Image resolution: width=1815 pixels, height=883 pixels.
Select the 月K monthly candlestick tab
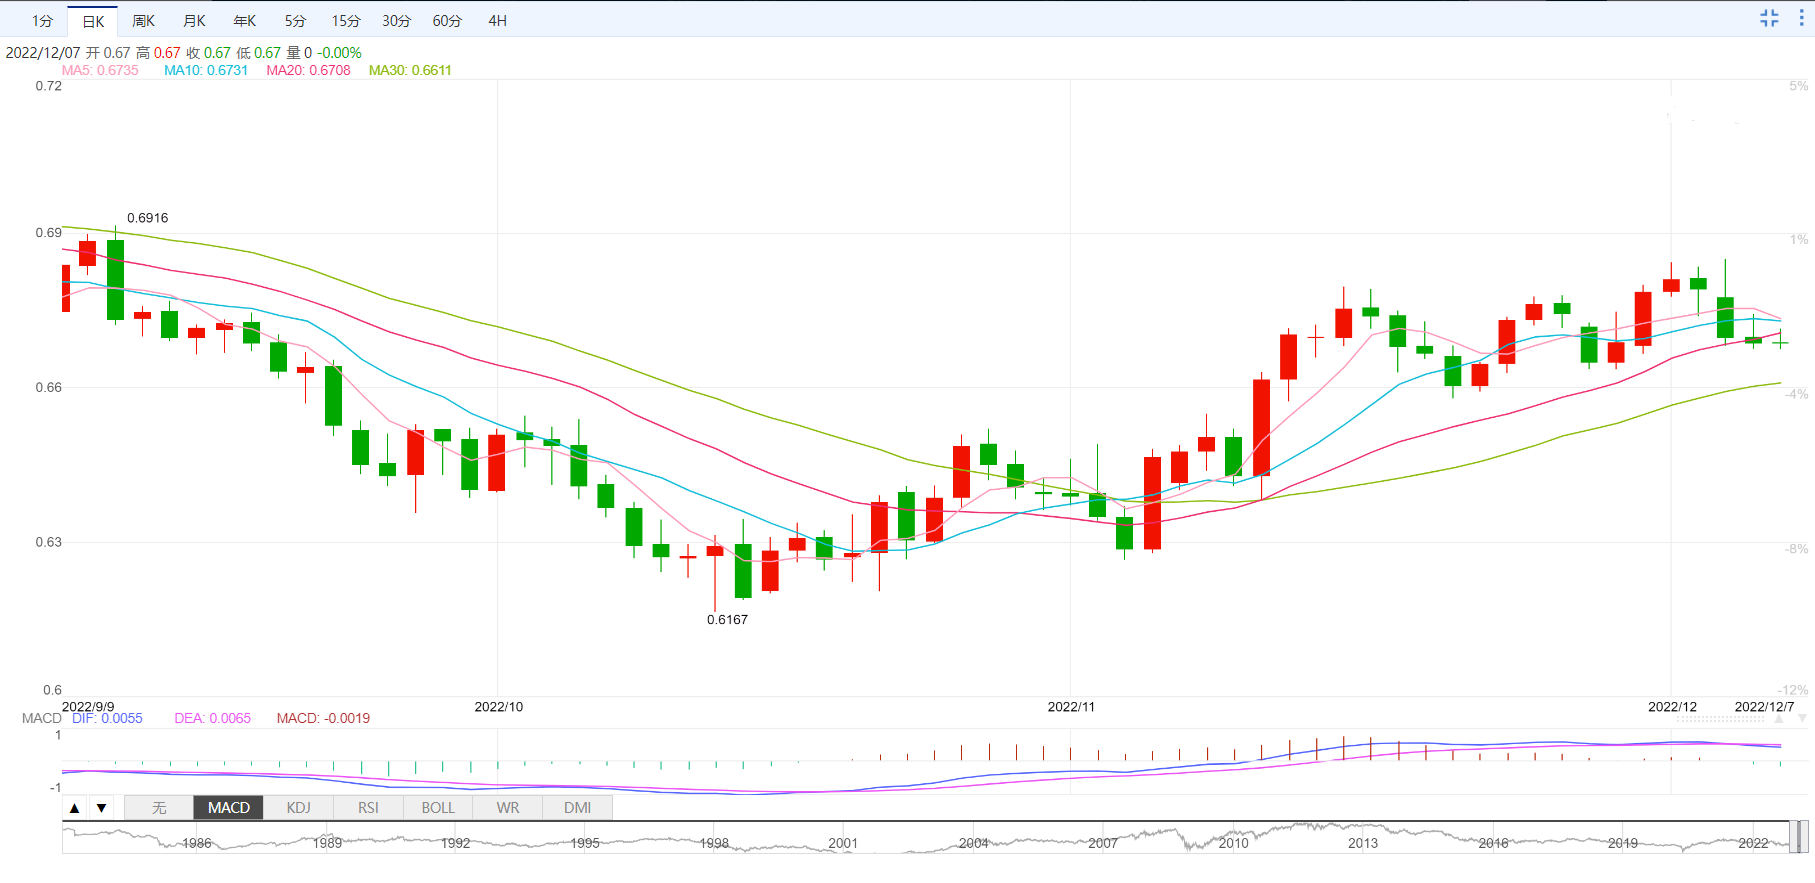[194, 21]
